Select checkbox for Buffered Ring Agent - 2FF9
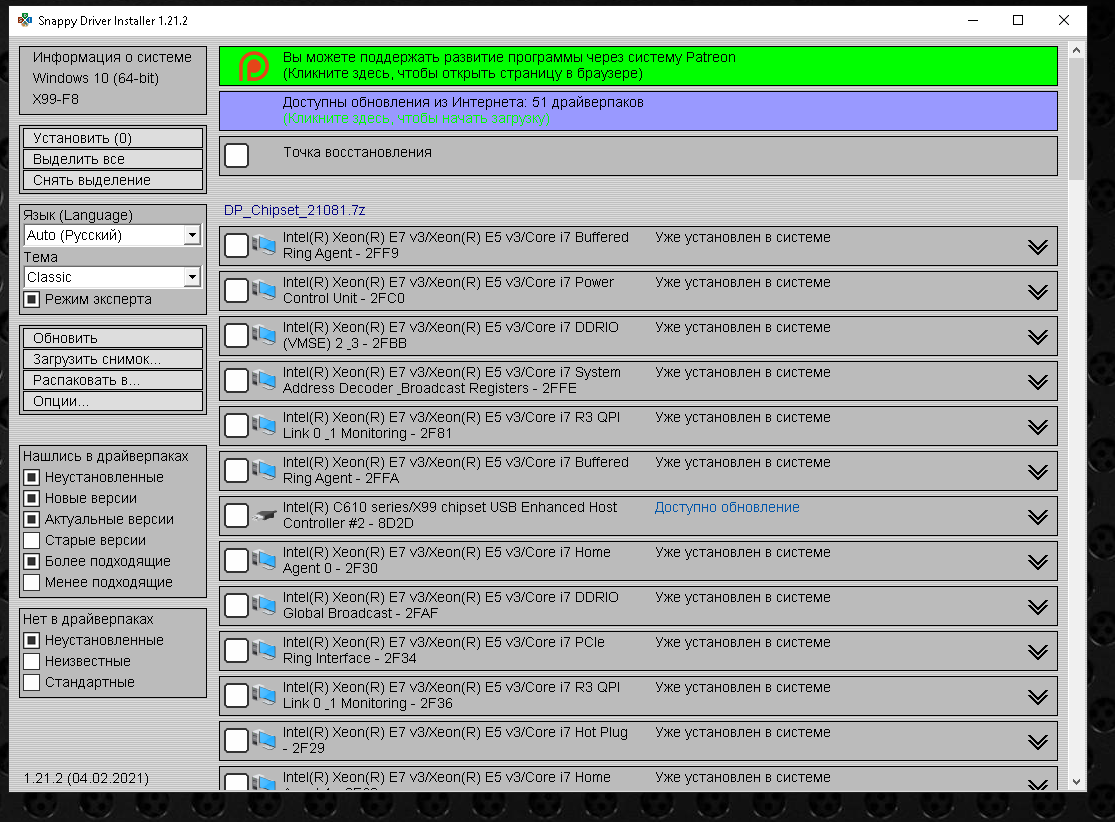This screenshot has width=1115, height=822. [236, 245]
